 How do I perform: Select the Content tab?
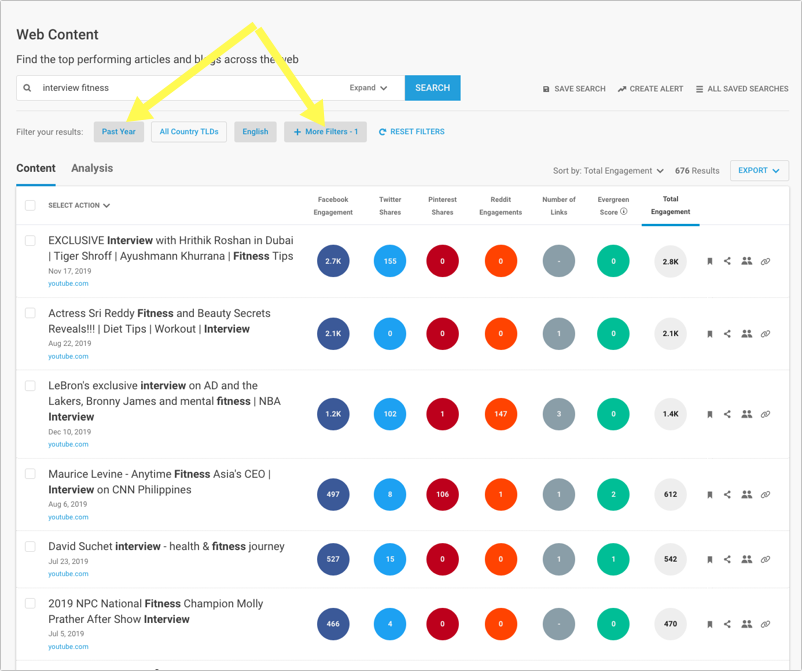(36, 168)
